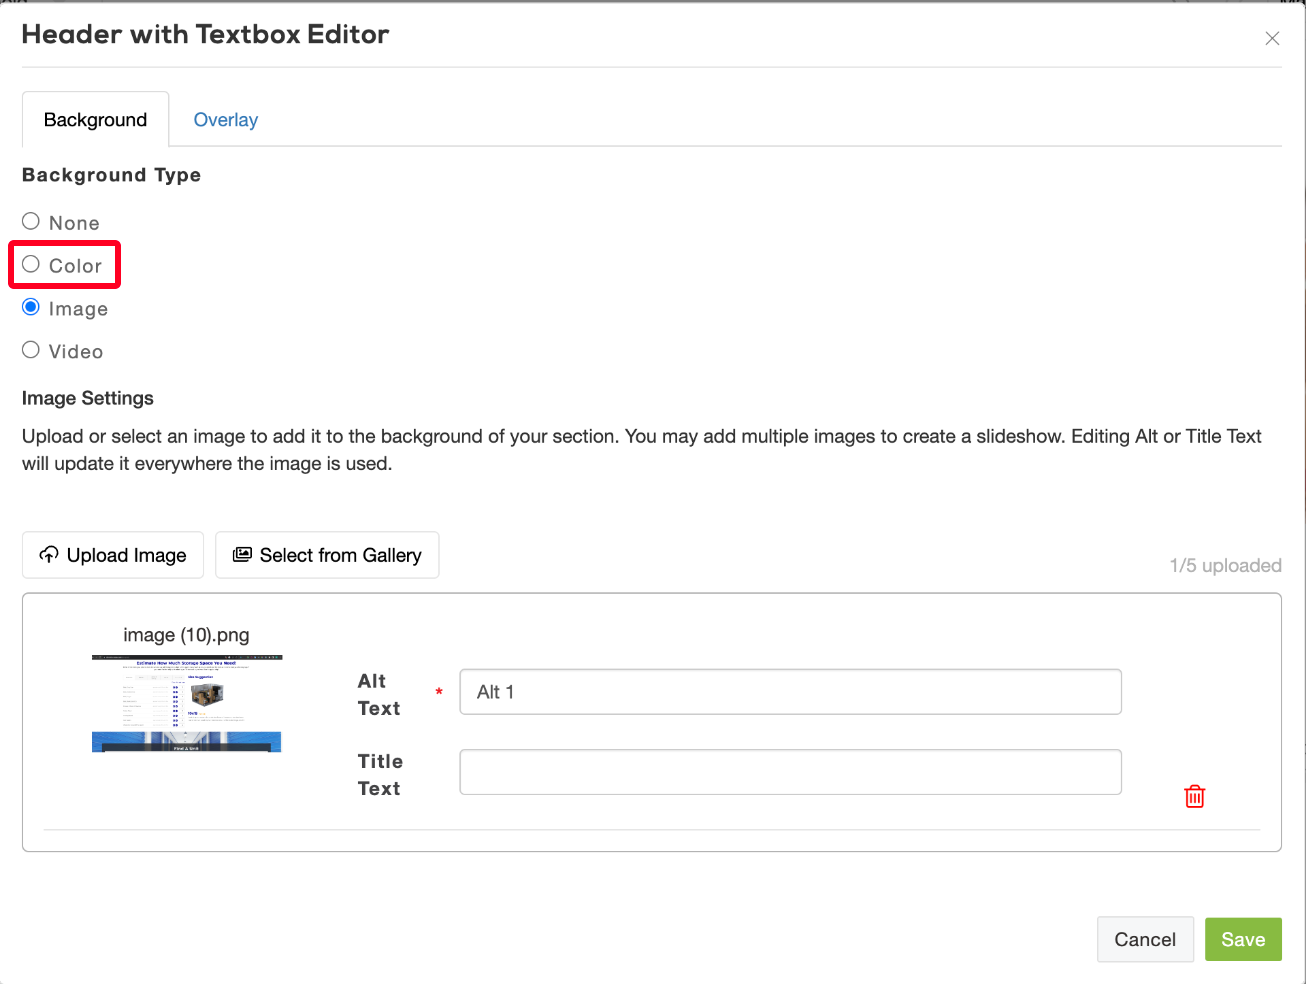Screen dimensions: 1306x984
Task: Switch to the Background tab
Action: tap(94, 119)
